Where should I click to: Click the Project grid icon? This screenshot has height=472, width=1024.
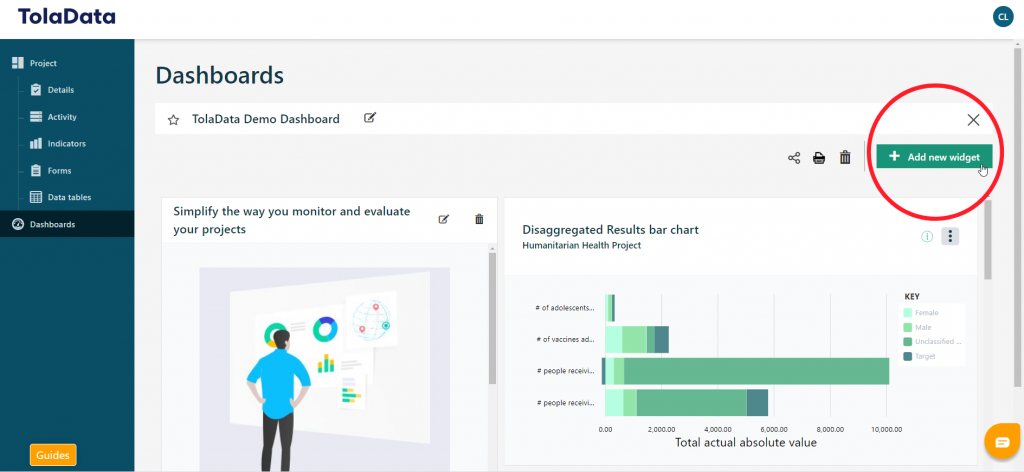click(x=18, y=63)
